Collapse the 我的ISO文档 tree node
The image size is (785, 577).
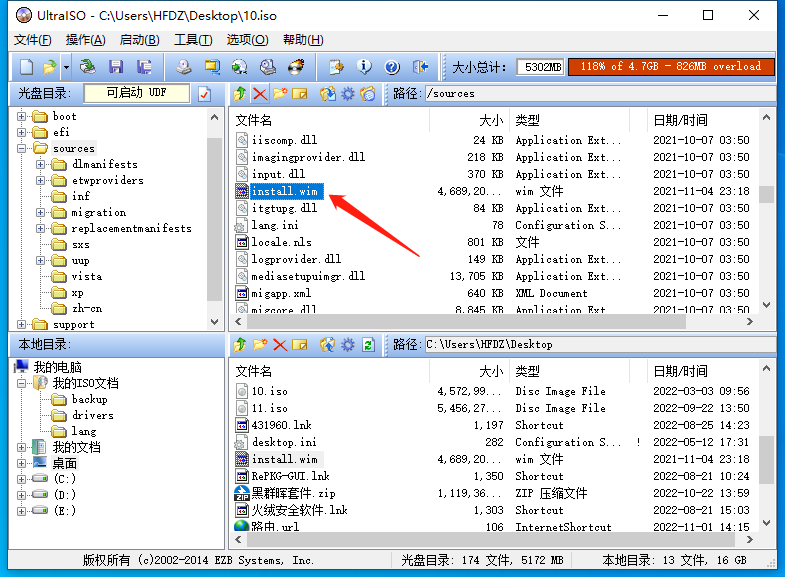coord(22,384)
